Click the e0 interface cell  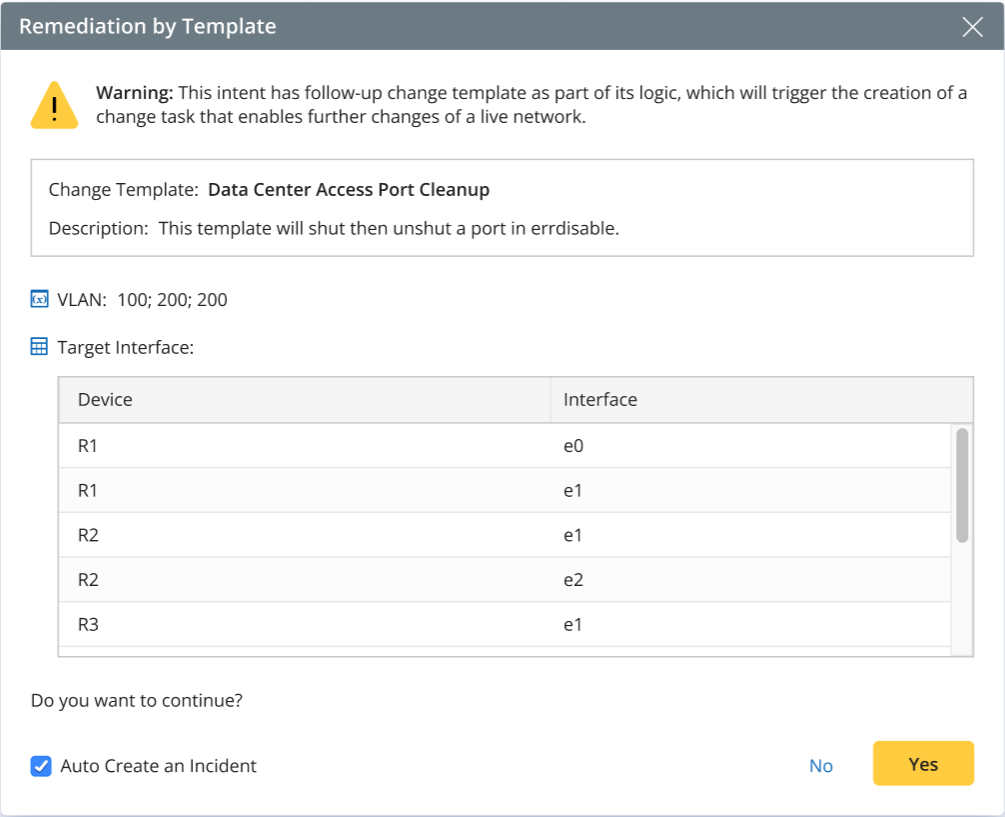573,446
